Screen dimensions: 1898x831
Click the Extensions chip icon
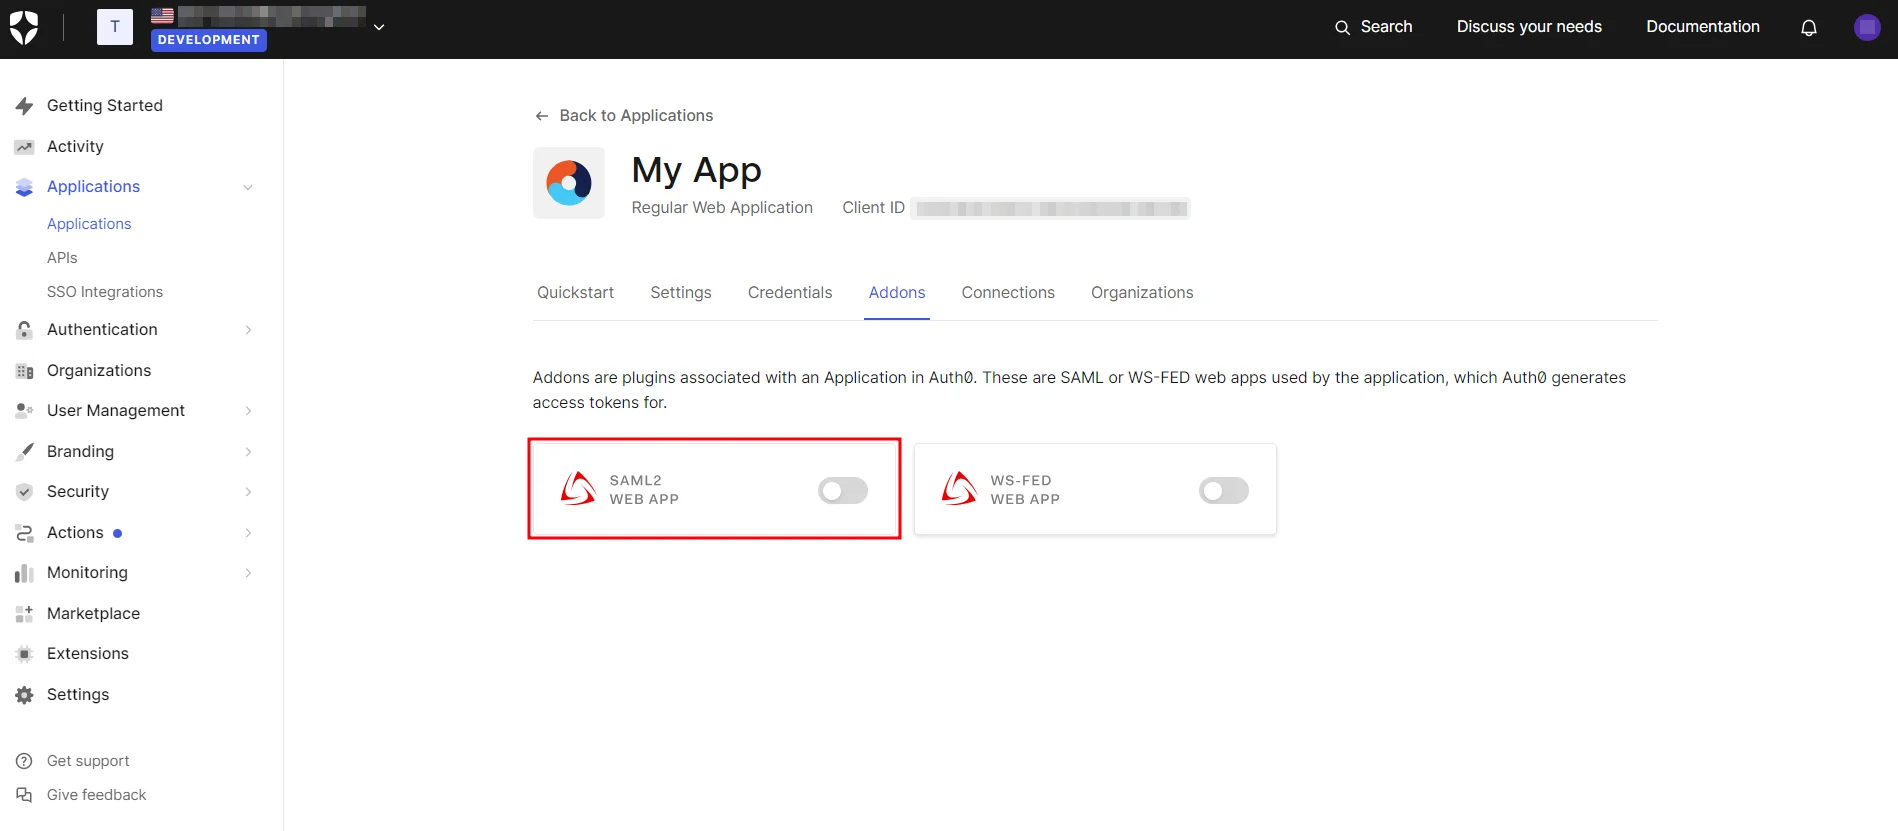coord(25,654)
